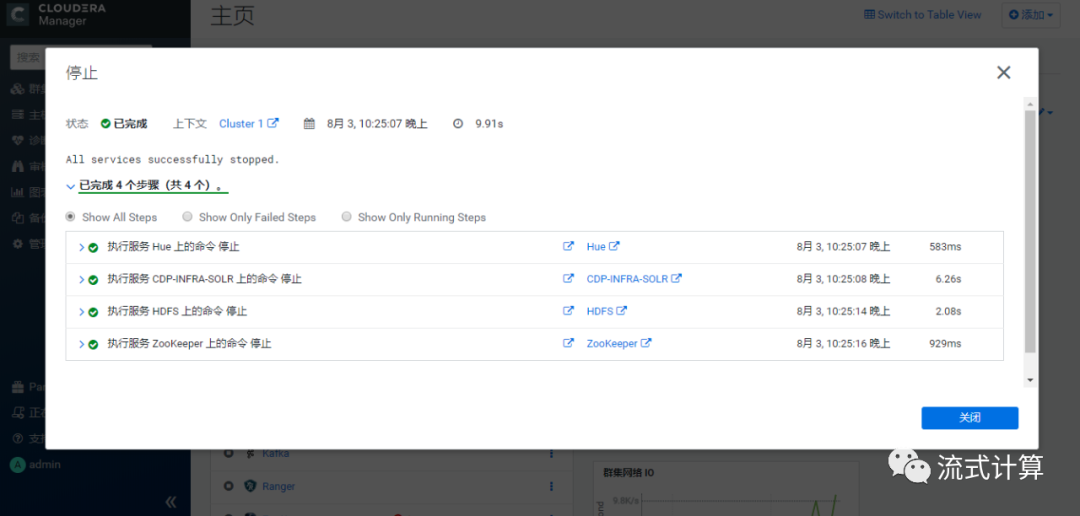
Task: Click the timestamp 8月 3, 10:25:14 晚上
Action: [843, 311]
